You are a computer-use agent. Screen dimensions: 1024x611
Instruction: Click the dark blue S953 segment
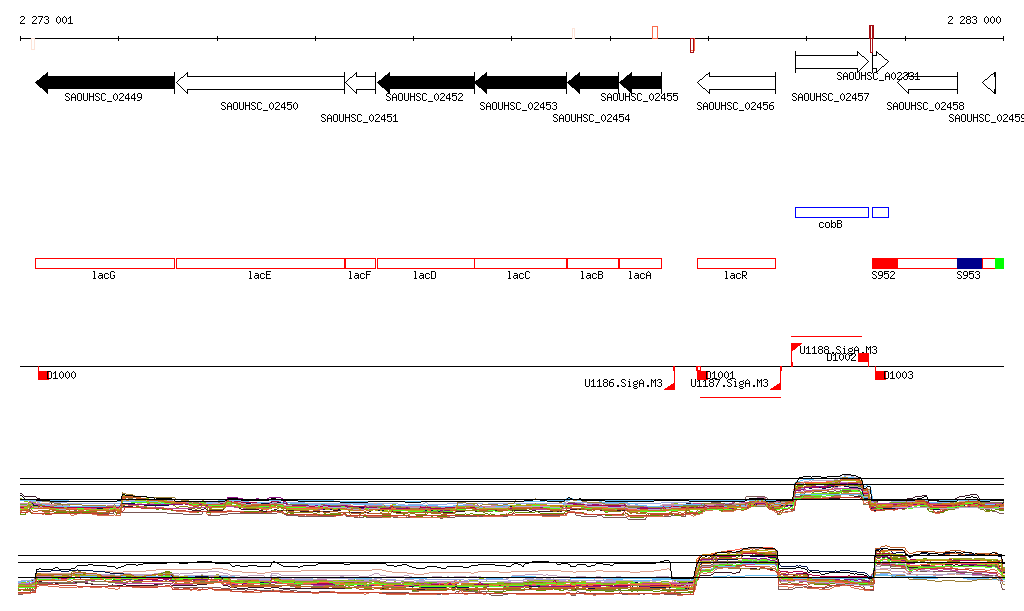[x=969, y=263]
